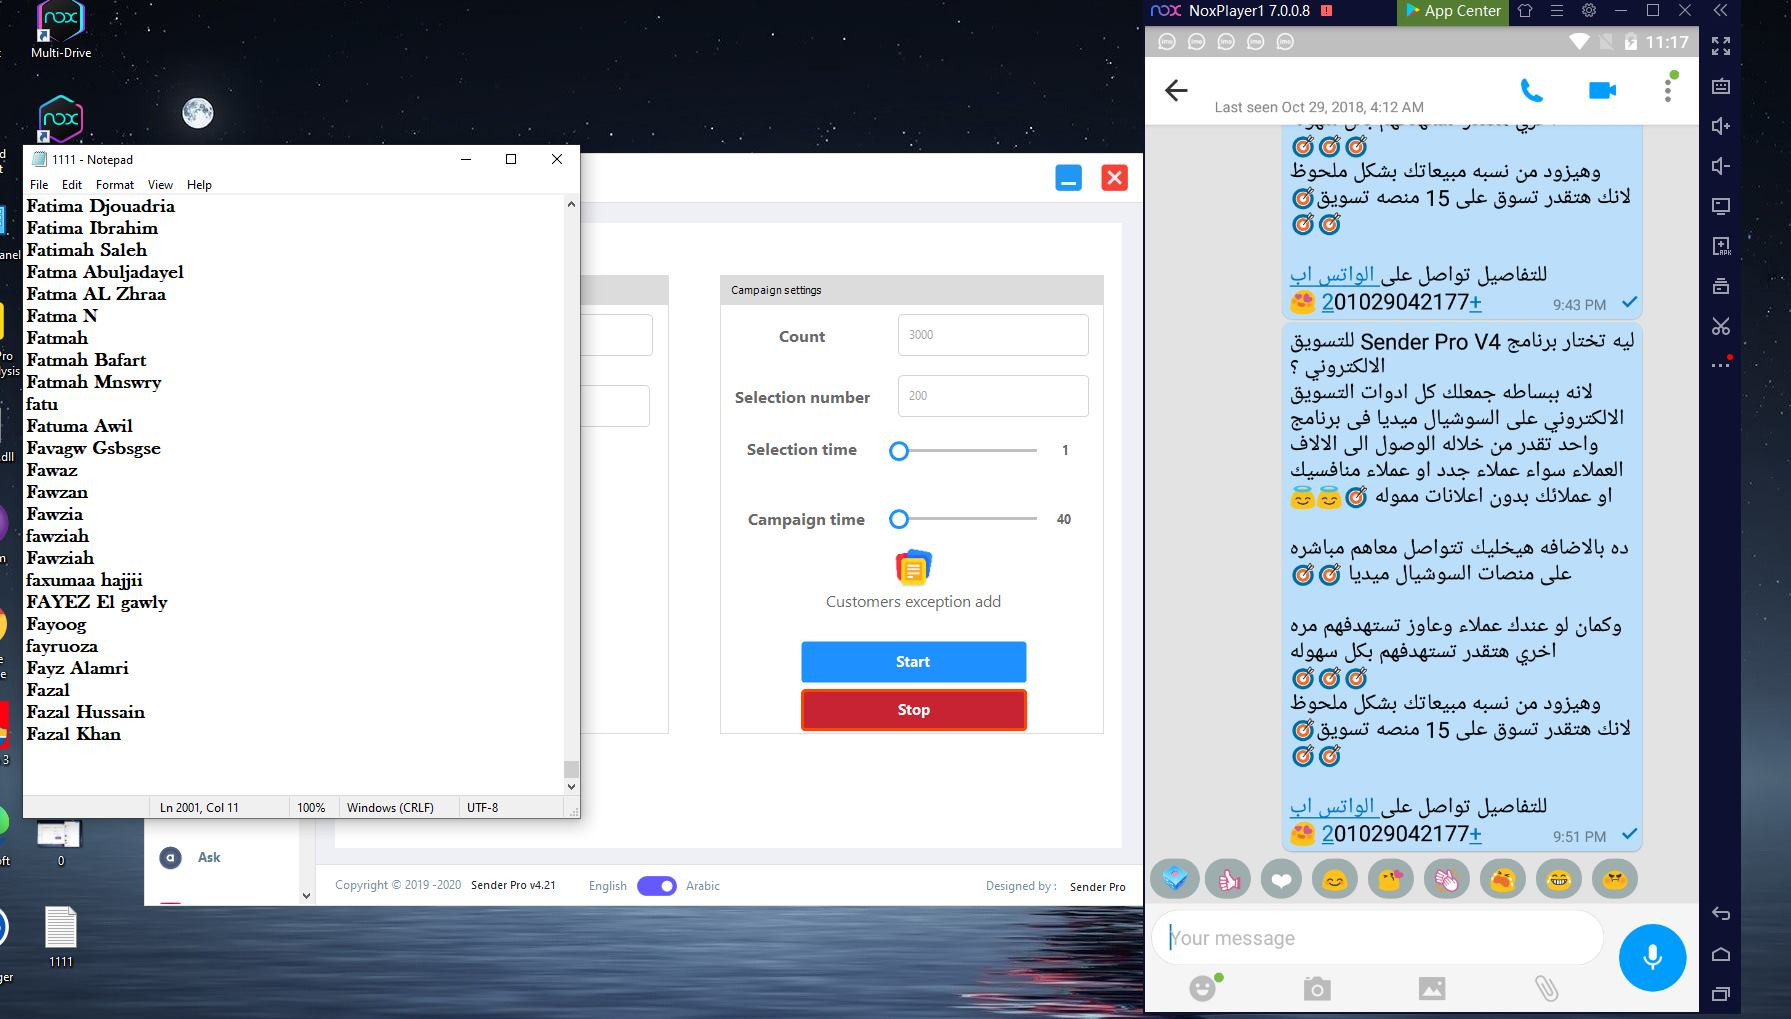Click the line 'Fatima Djouadria' in Notepad
This screenshot has width=1791, height=1019.
[101, 206]
